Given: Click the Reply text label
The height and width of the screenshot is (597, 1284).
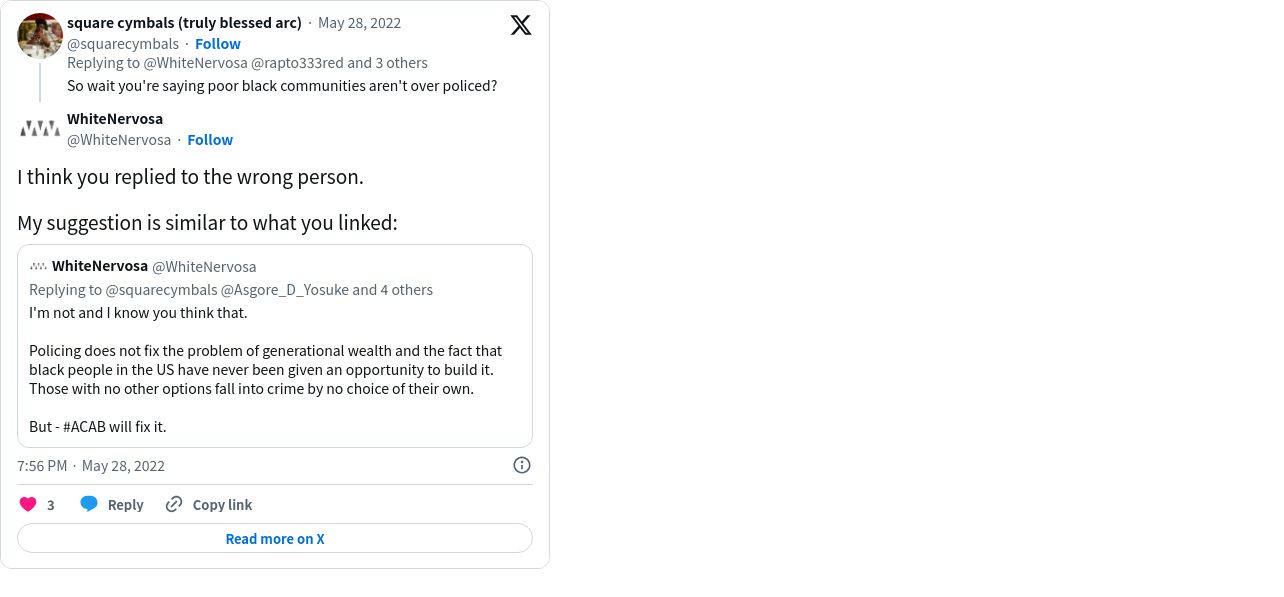Looking at the screenshot, I should (x=125, y=504).
